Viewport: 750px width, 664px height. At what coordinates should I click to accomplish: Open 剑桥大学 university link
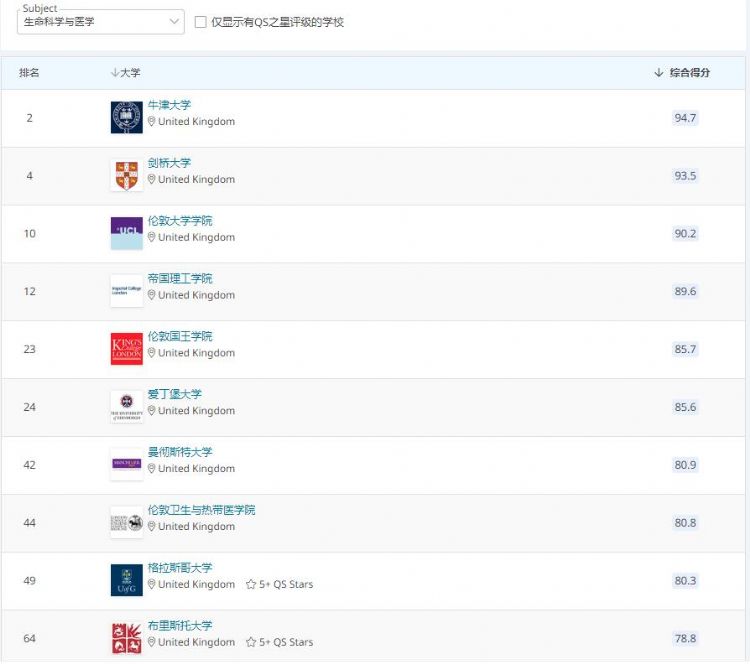point(169,163)
